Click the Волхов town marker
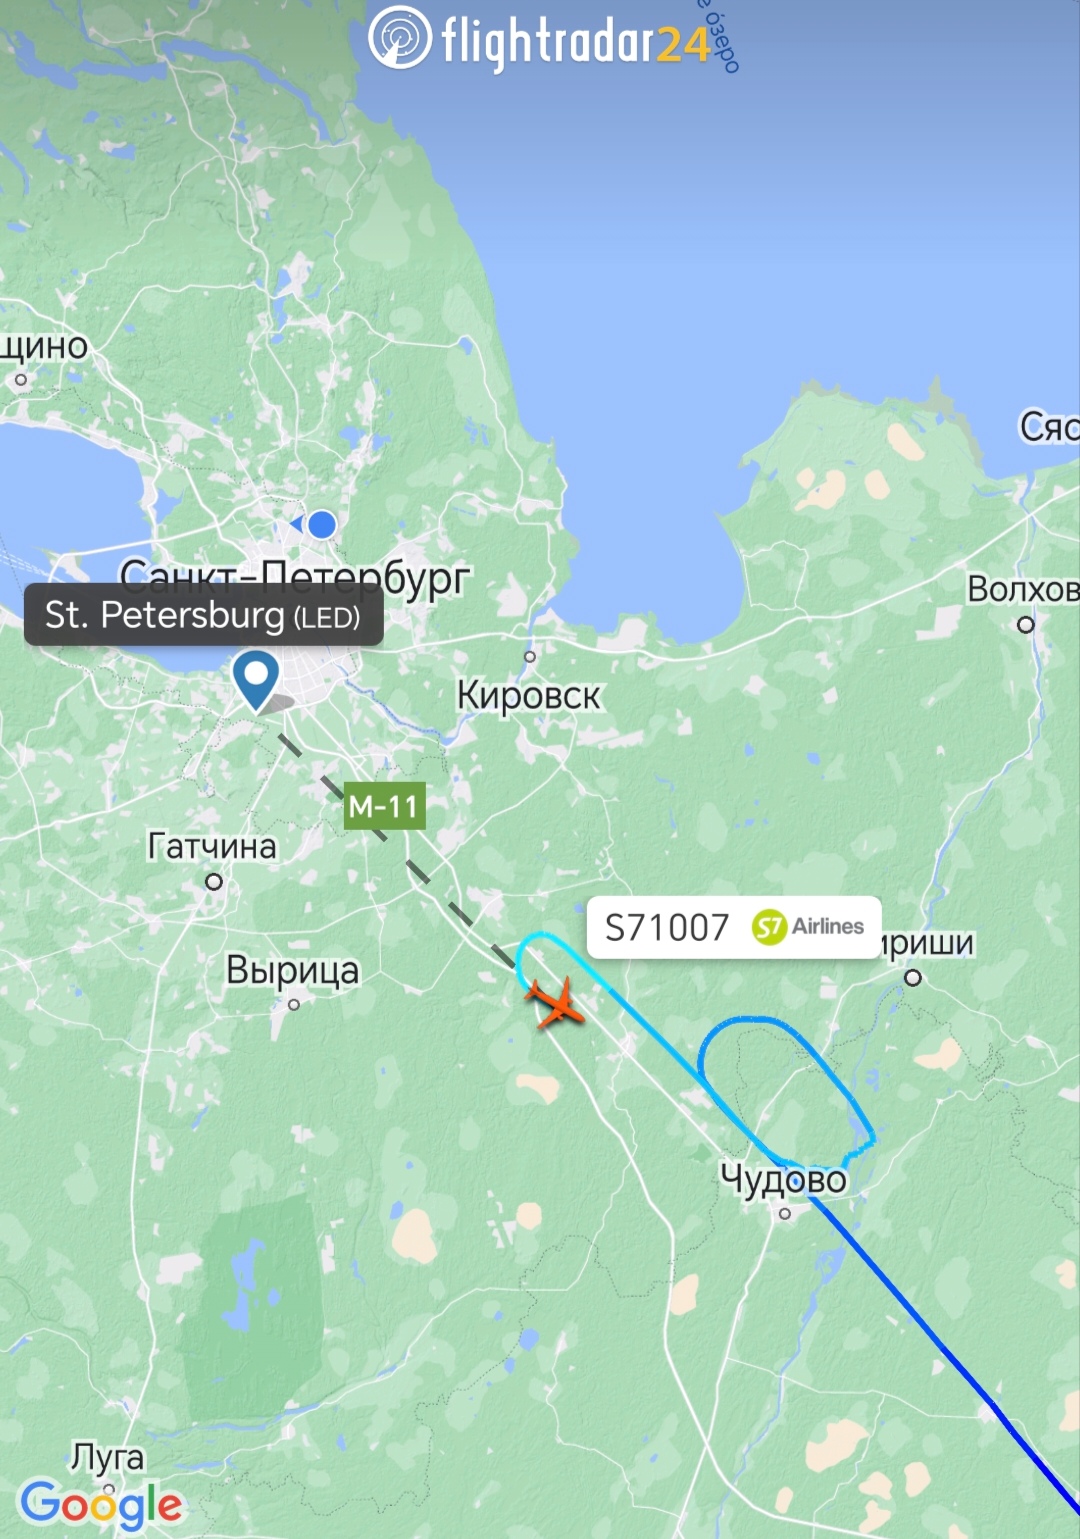This screenshot has height=1539, width=1080. 1025,625
